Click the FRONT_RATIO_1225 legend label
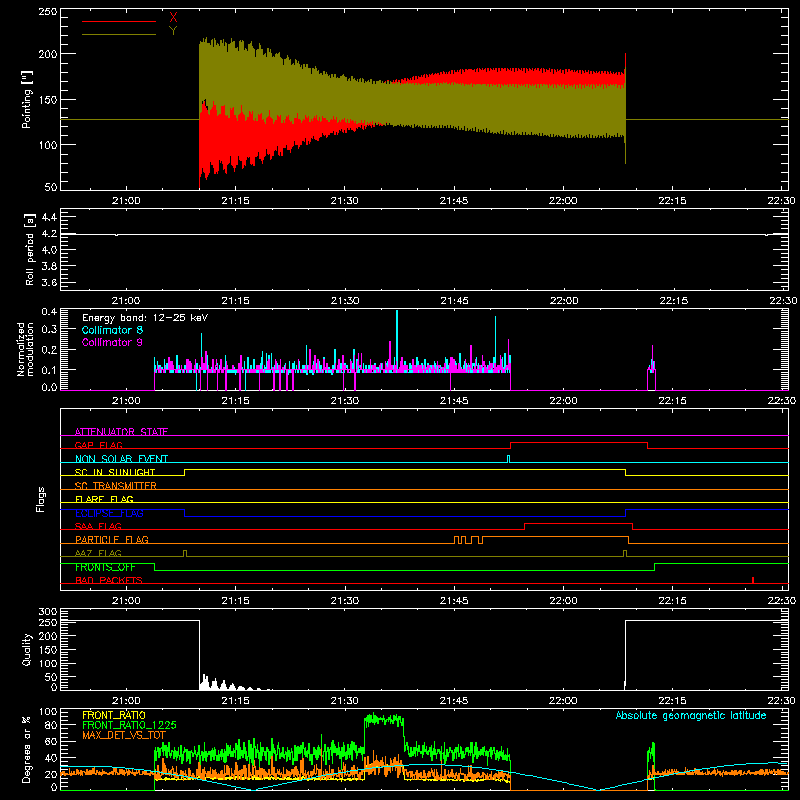The image size is (800, 800). pos(129,725)
